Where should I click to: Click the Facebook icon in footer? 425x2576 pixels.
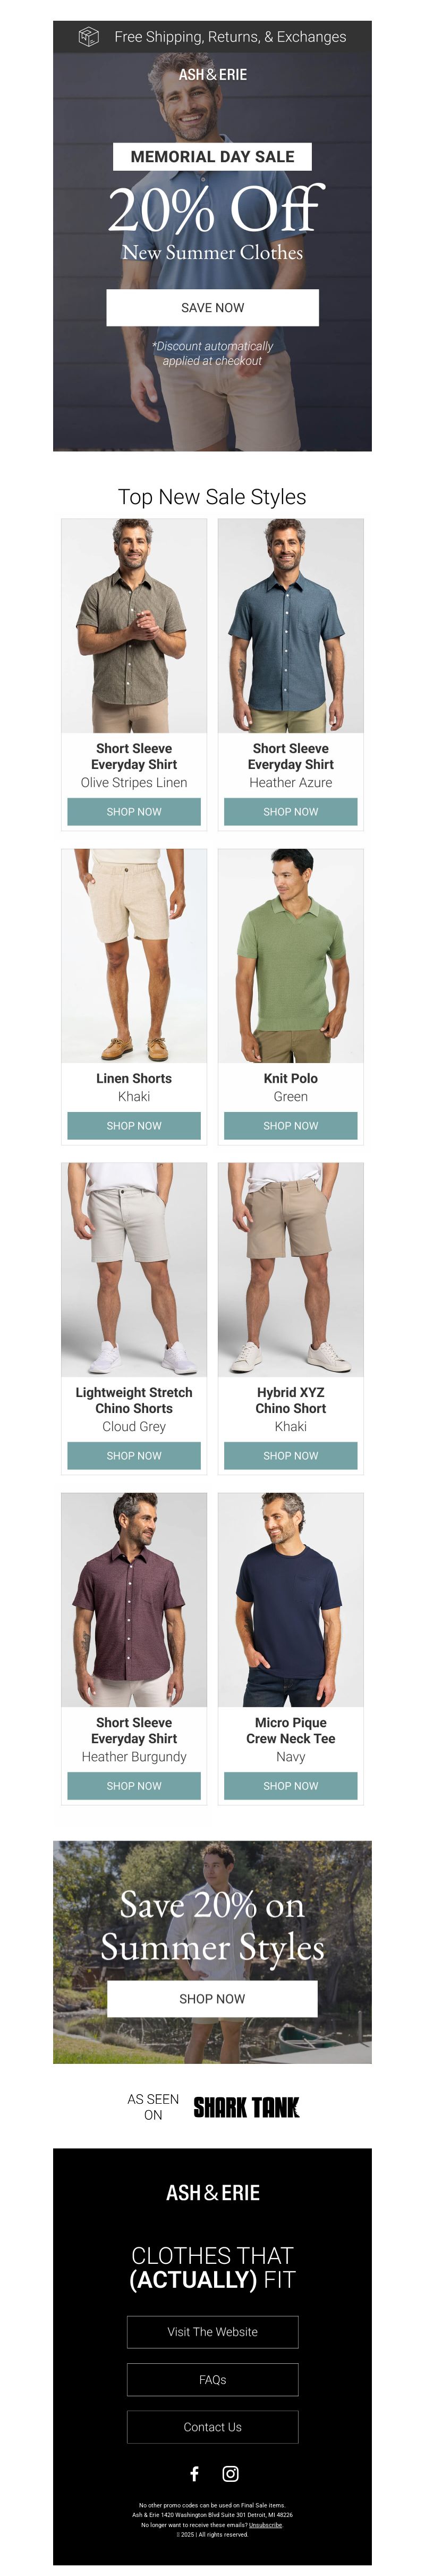point(194,2474)
